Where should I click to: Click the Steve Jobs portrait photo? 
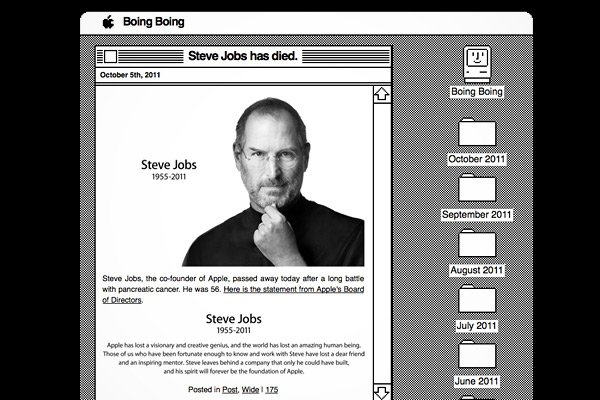(272, 182)
